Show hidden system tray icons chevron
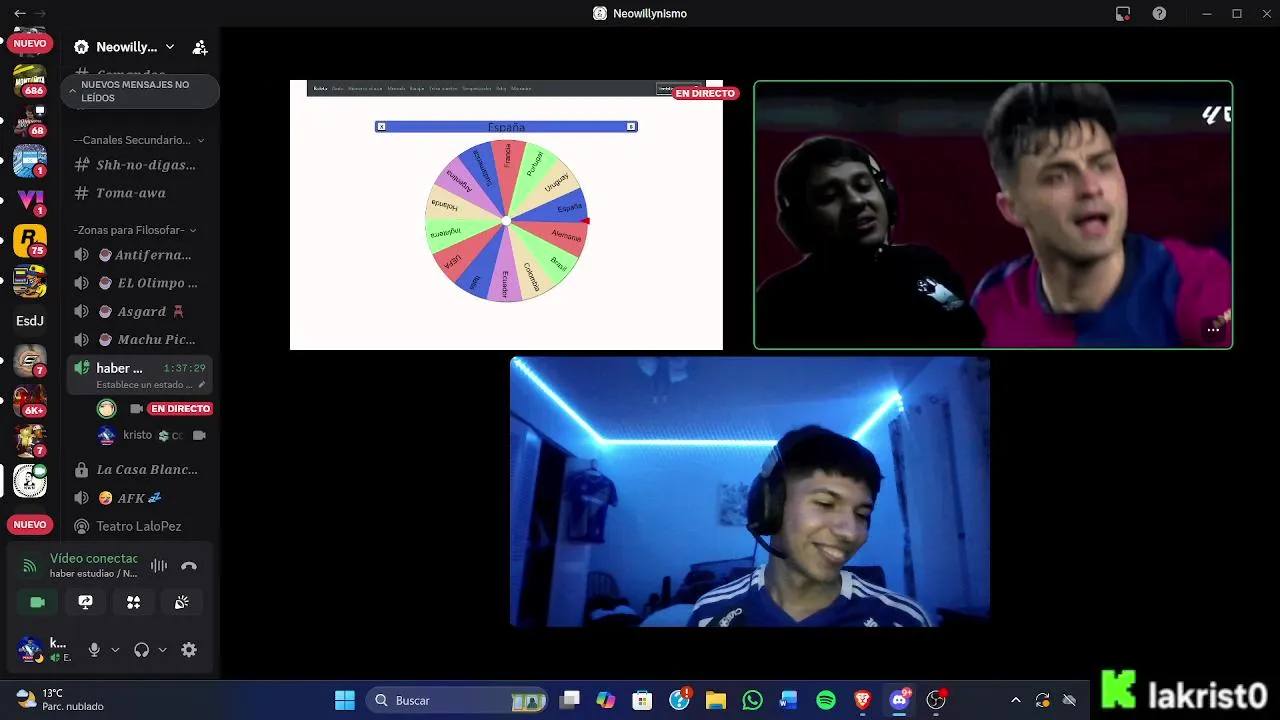The width and height of the screenshot is (1280, 720). point(1016,700)
